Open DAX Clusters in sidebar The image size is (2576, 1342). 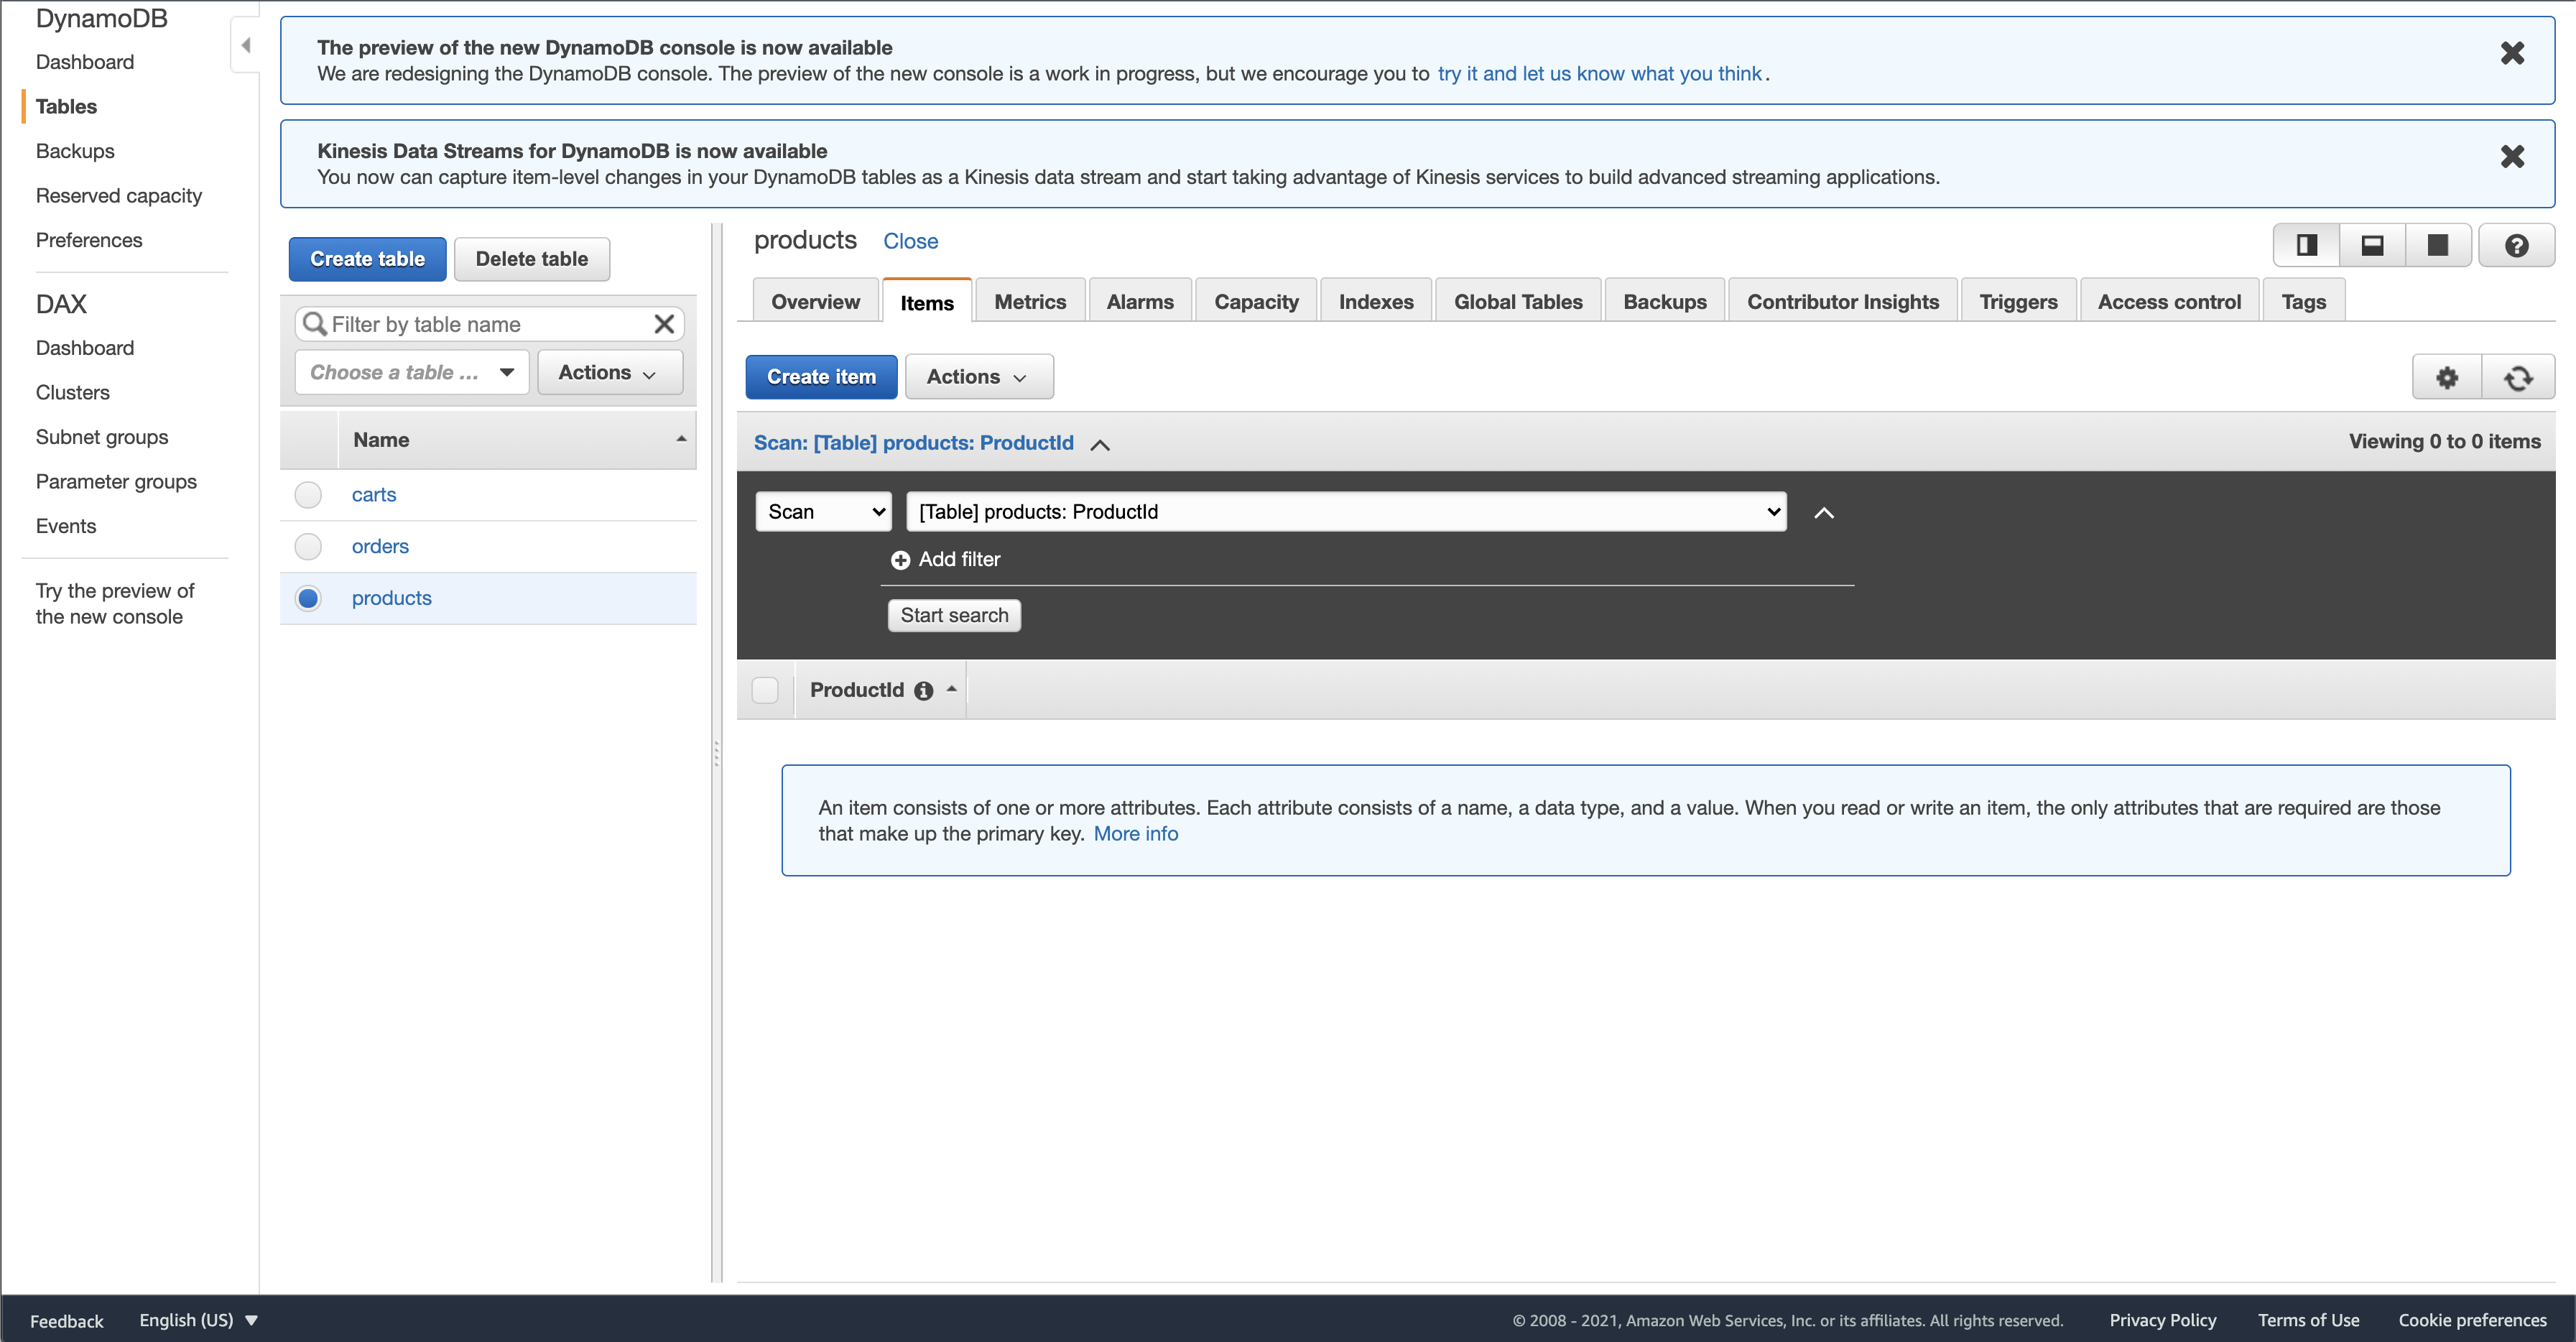coord(72,393)
